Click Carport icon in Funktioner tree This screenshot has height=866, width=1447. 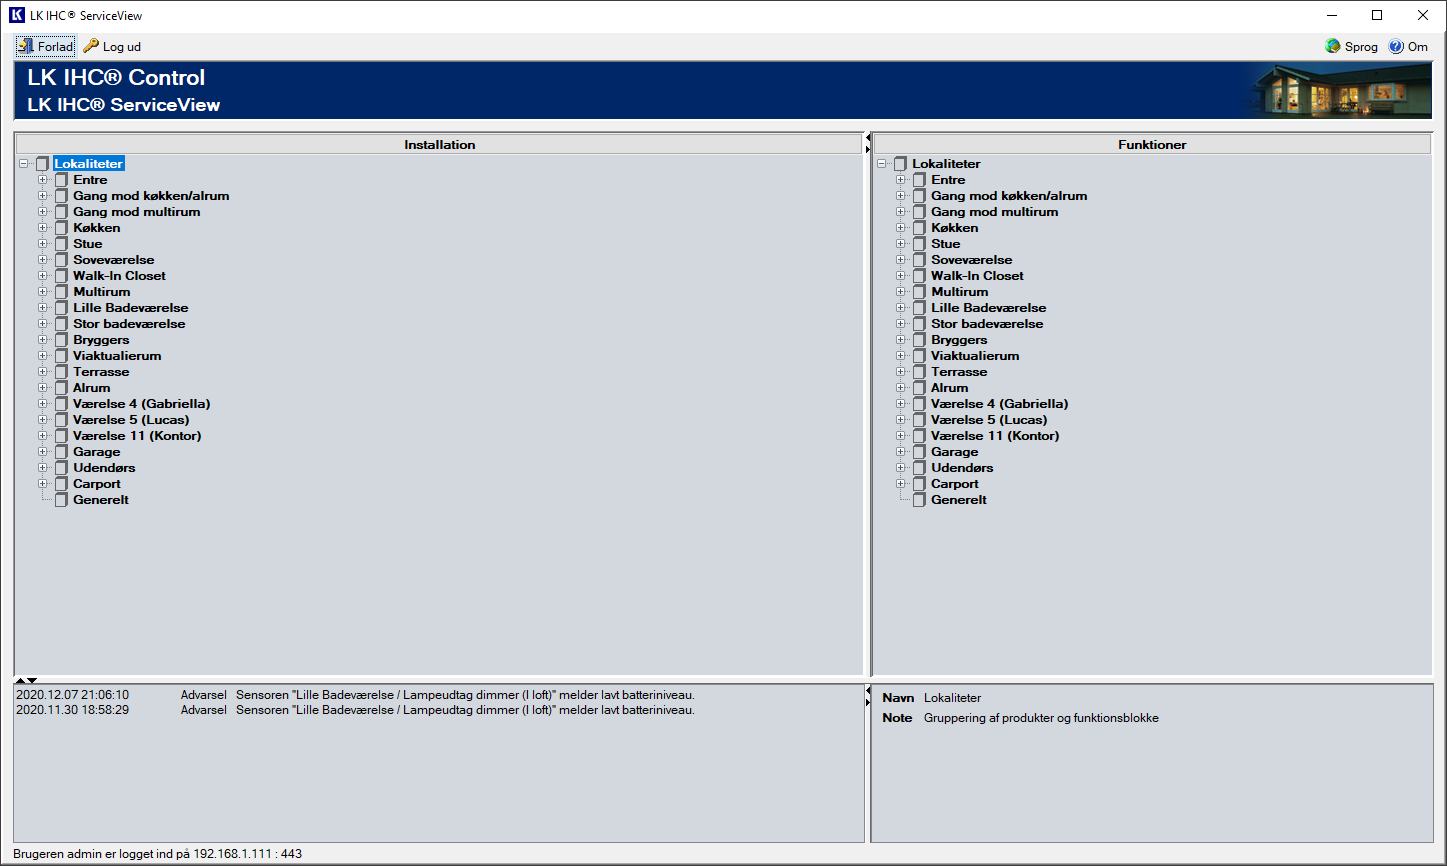tap(919, 484)
